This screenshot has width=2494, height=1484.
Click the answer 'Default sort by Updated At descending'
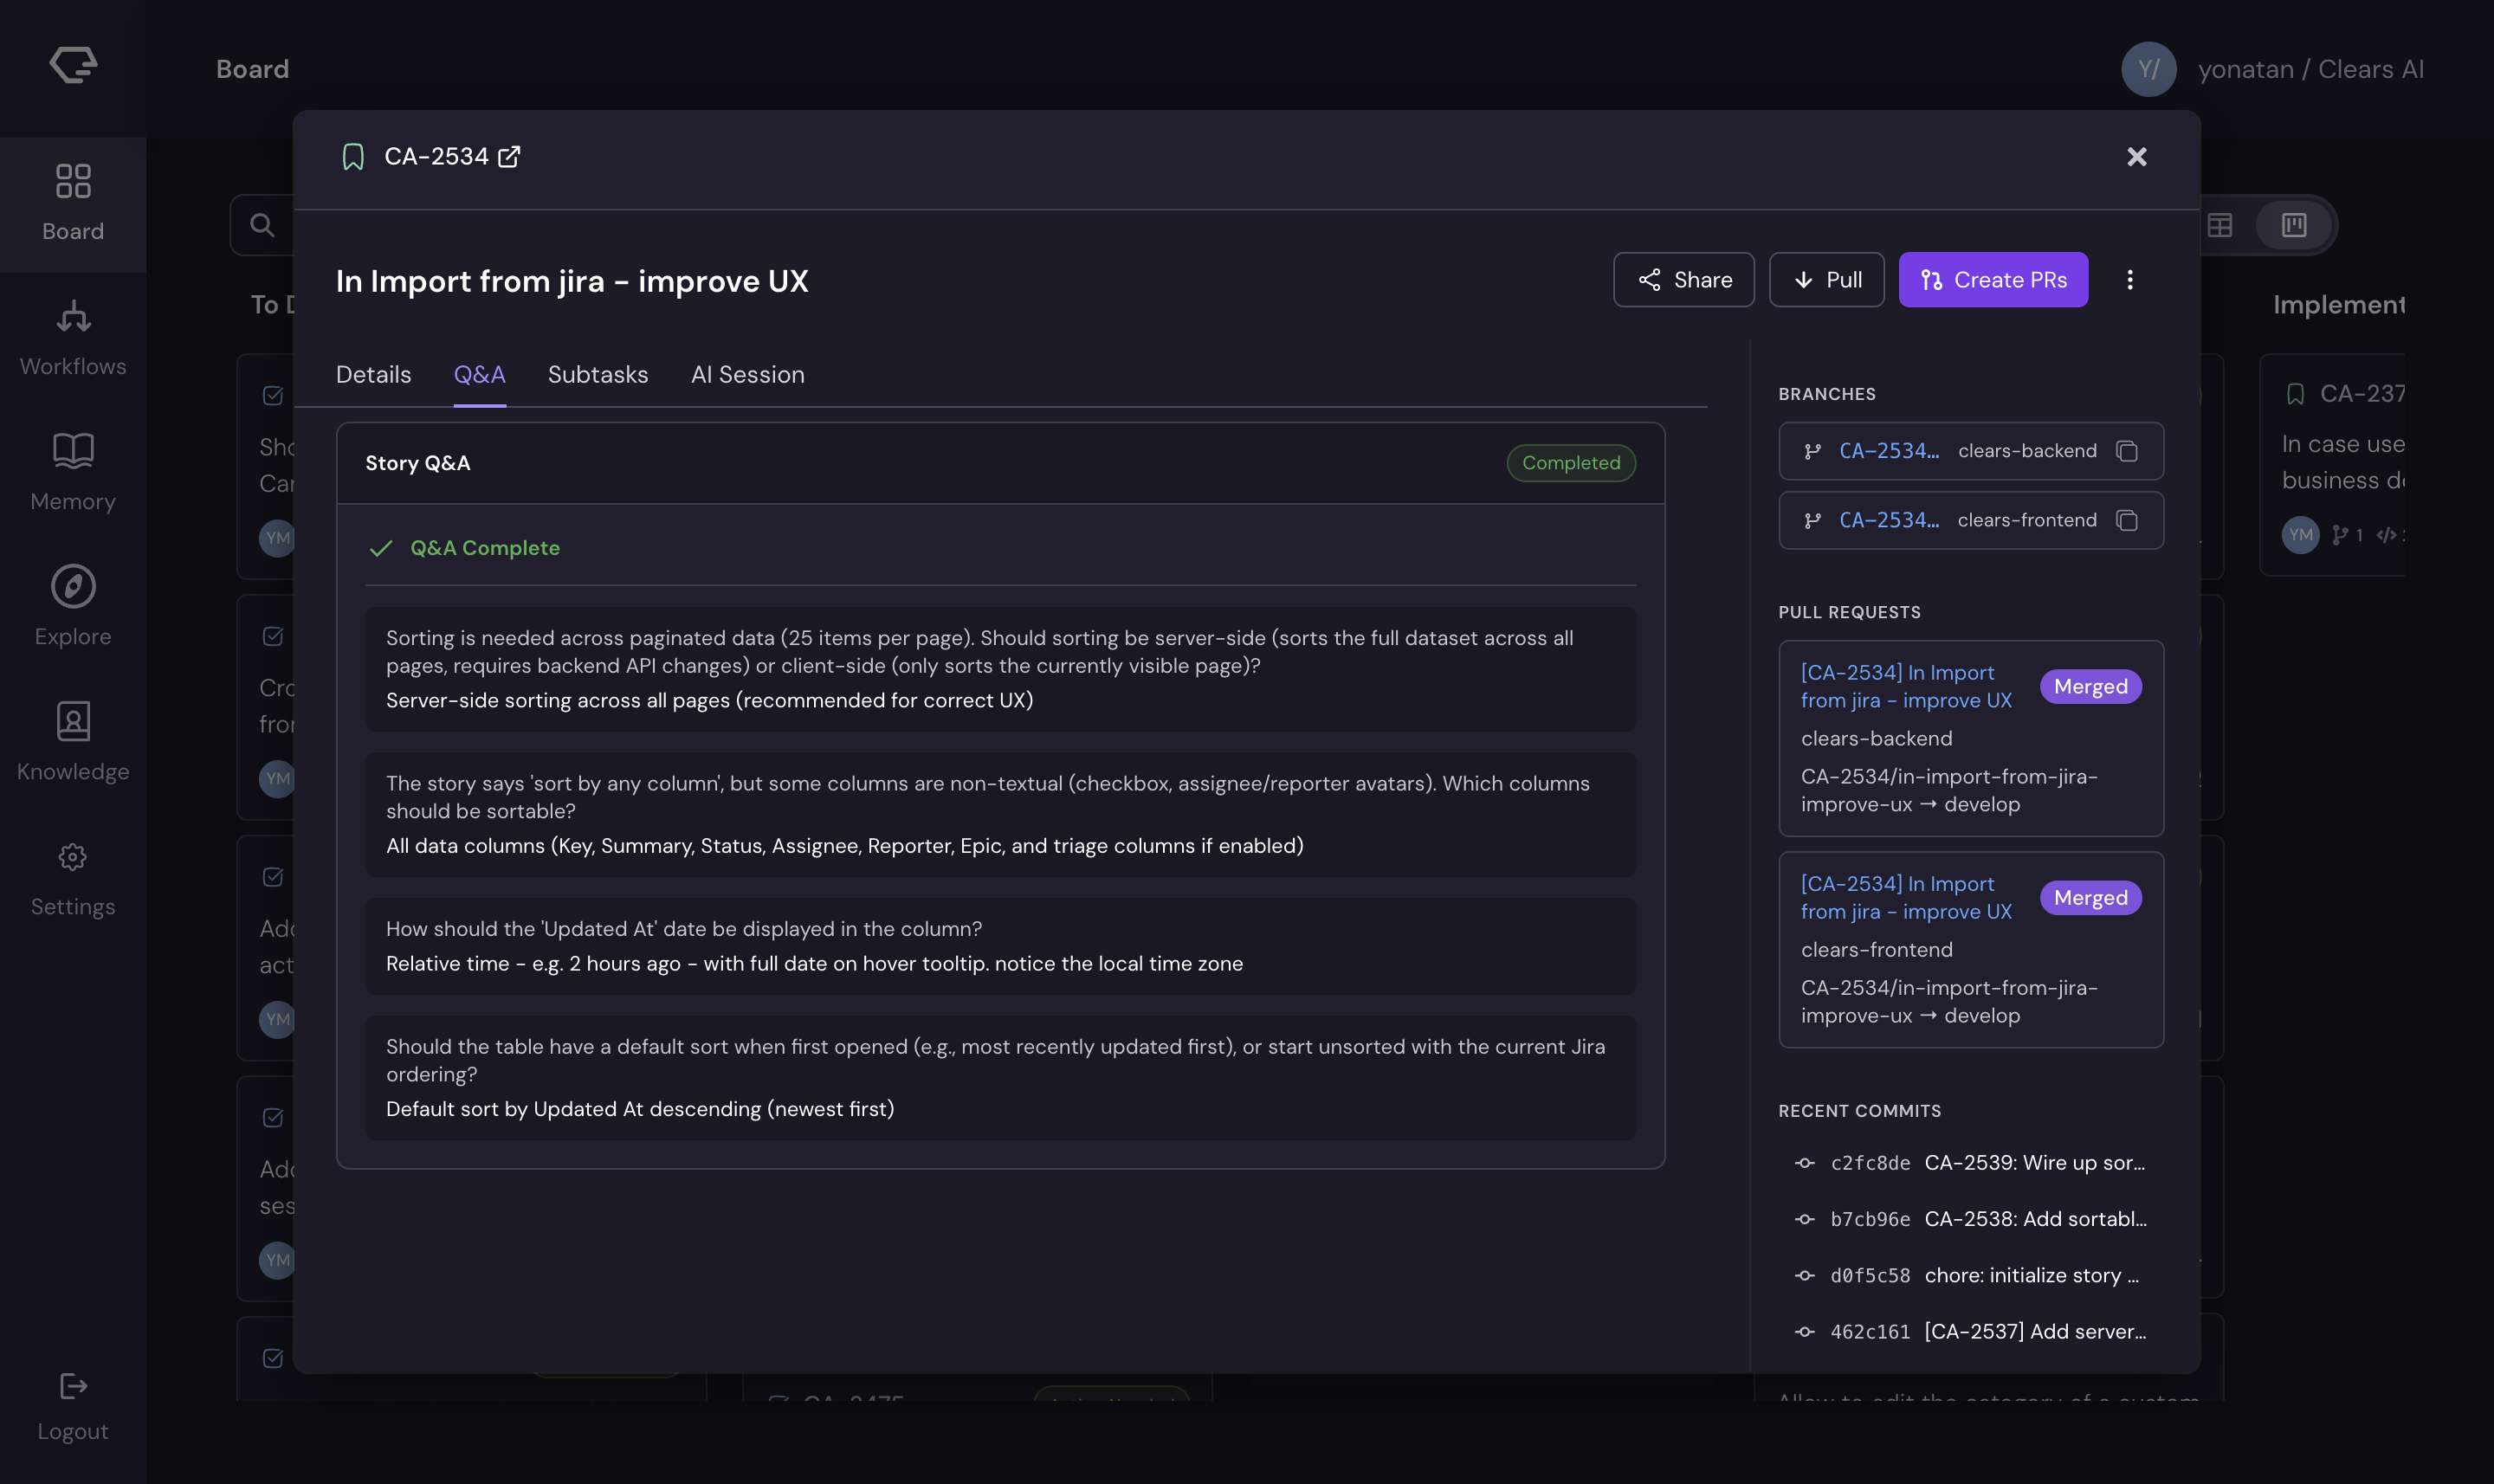640,1109
